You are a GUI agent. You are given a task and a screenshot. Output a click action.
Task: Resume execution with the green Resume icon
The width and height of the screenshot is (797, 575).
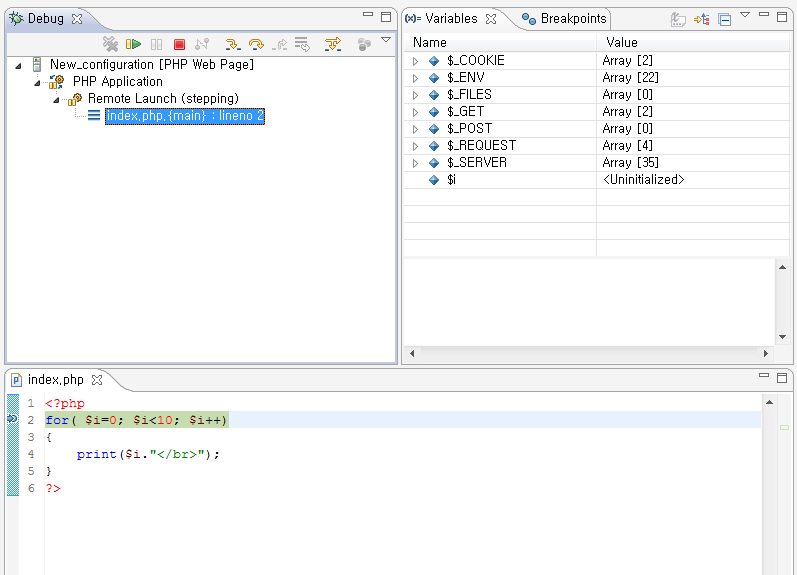tap(133, 44)
